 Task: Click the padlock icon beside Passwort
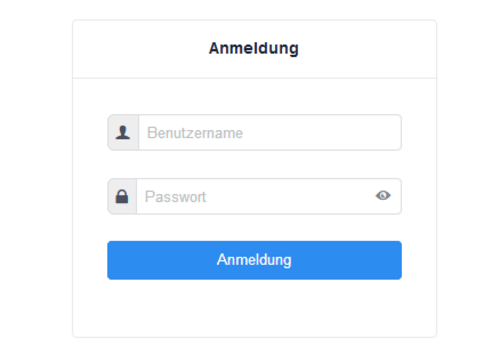[122, 196]
